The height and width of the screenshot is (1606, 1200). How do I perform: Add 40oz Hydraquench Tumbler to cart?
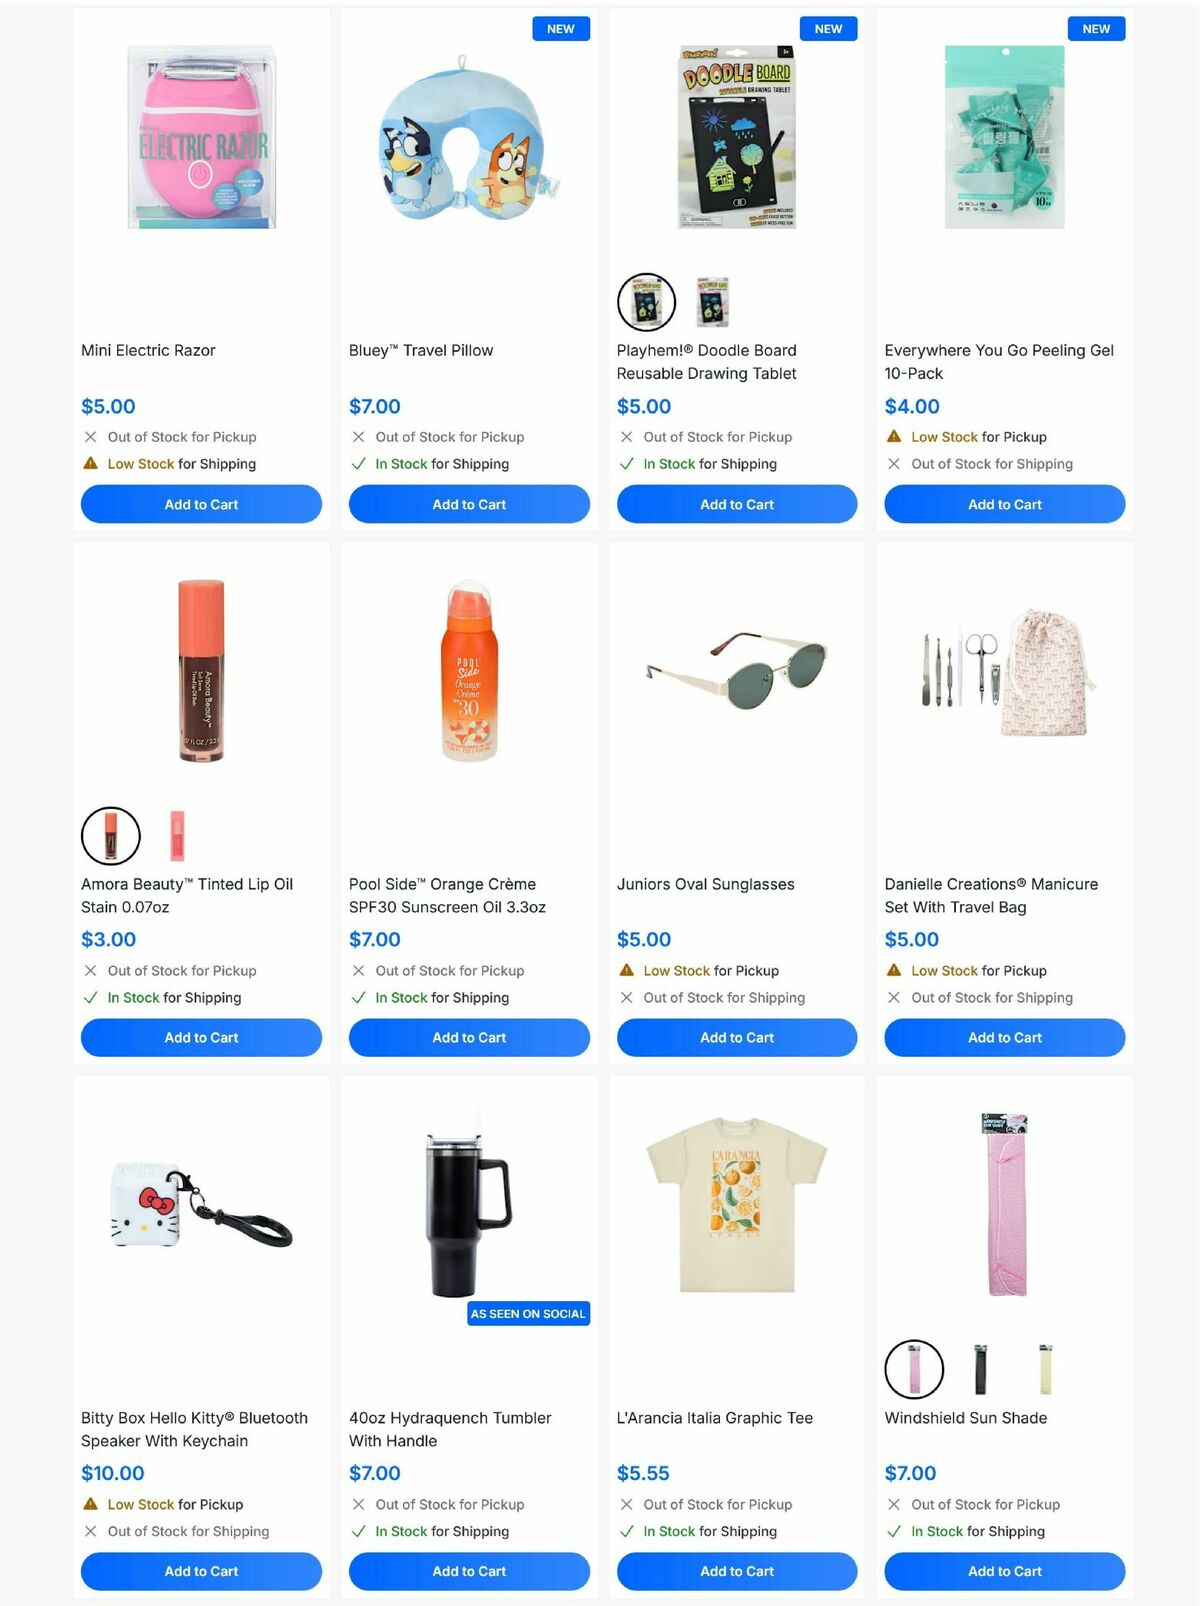[469, 1571]
